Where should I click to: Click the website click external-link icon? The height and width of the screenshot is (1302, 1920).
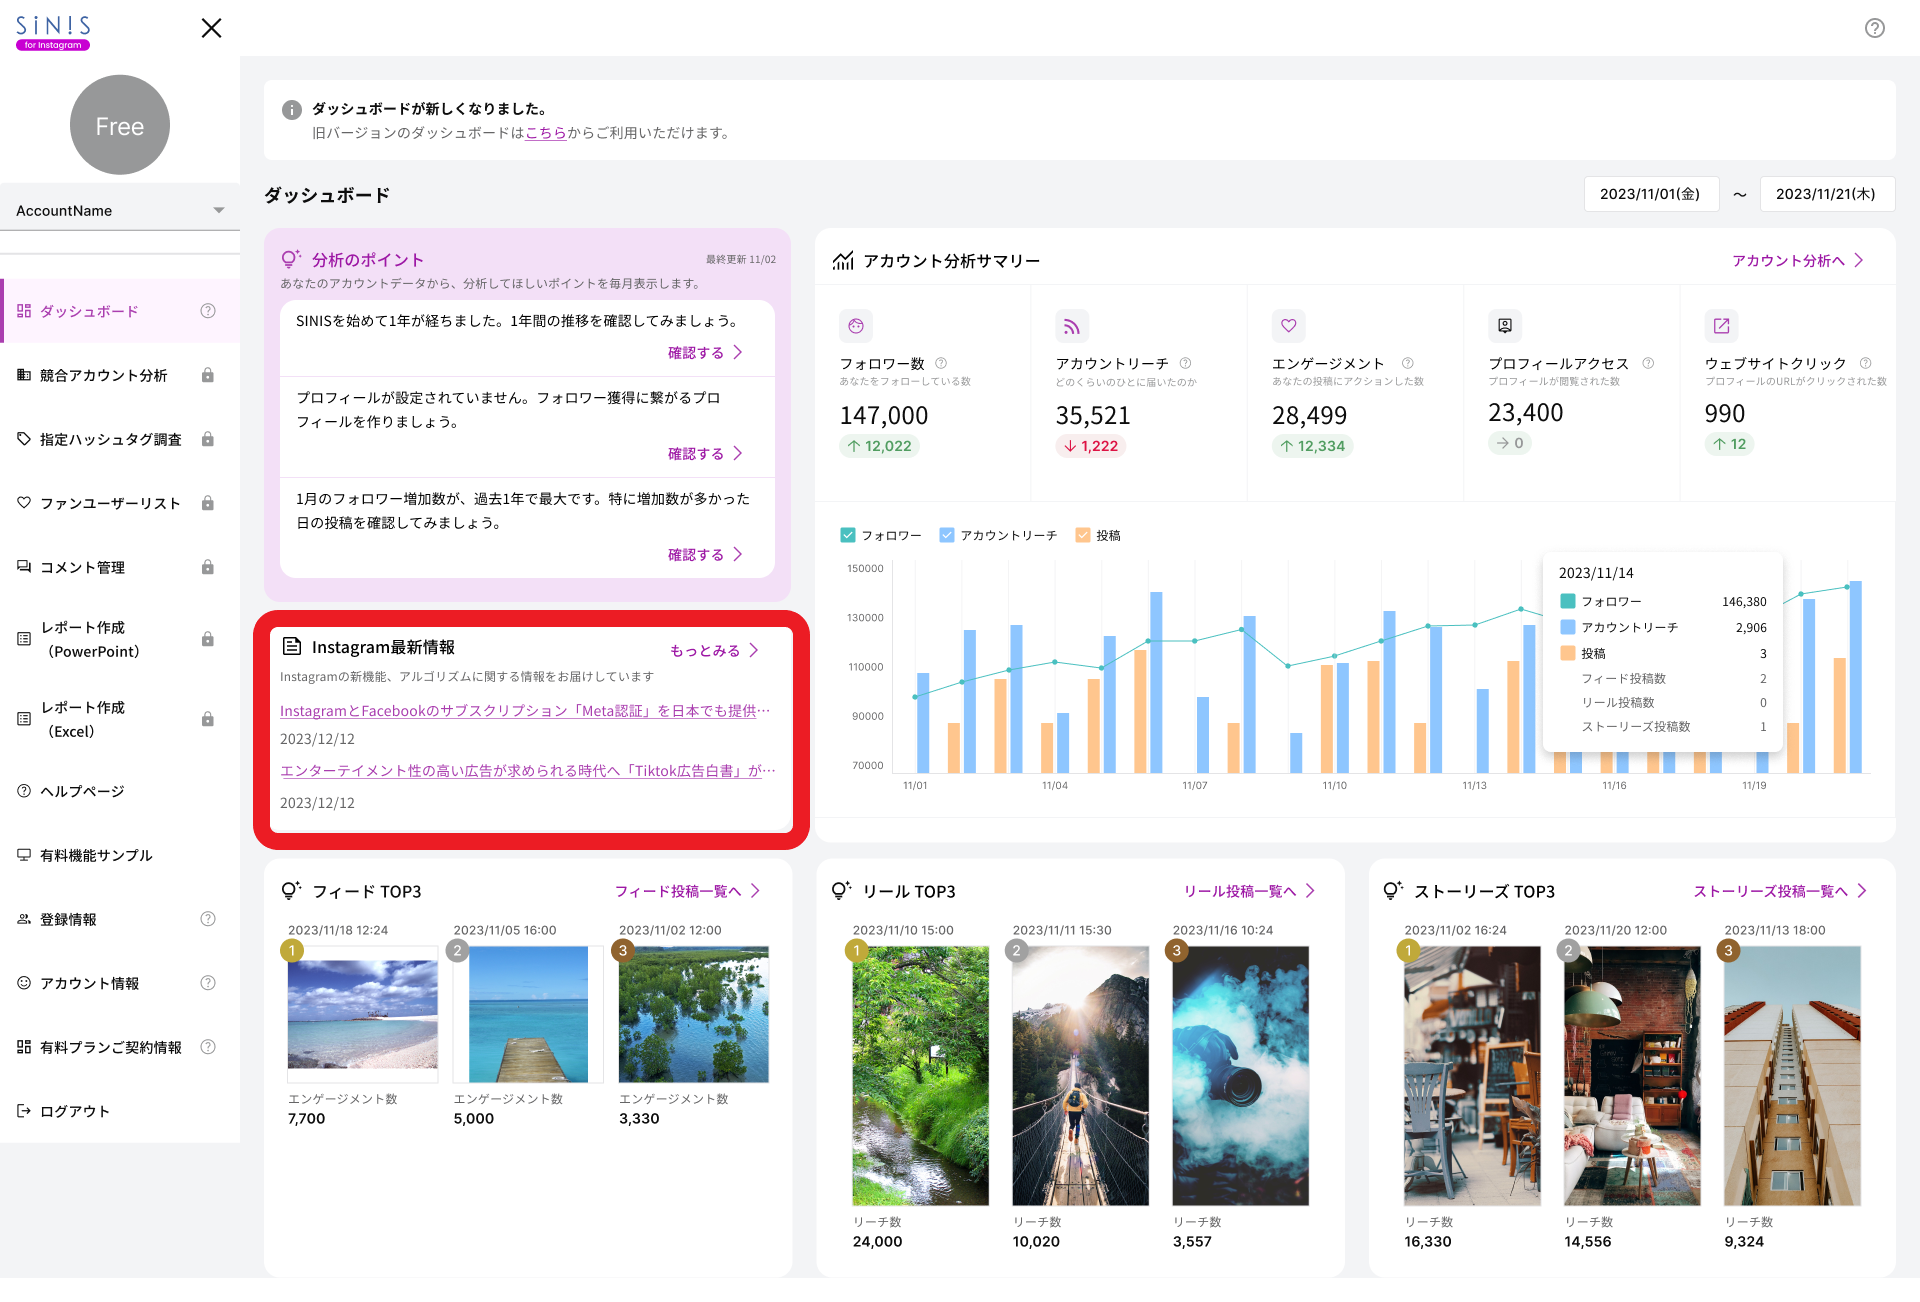coord(1721,326)
